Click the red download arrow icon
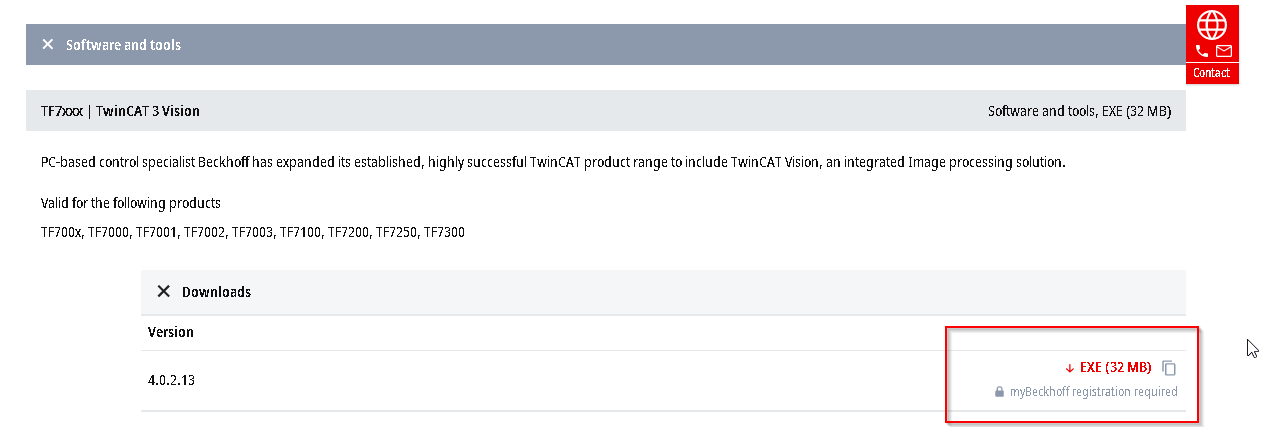1262x427 pixels. (x=1069, y=368)
